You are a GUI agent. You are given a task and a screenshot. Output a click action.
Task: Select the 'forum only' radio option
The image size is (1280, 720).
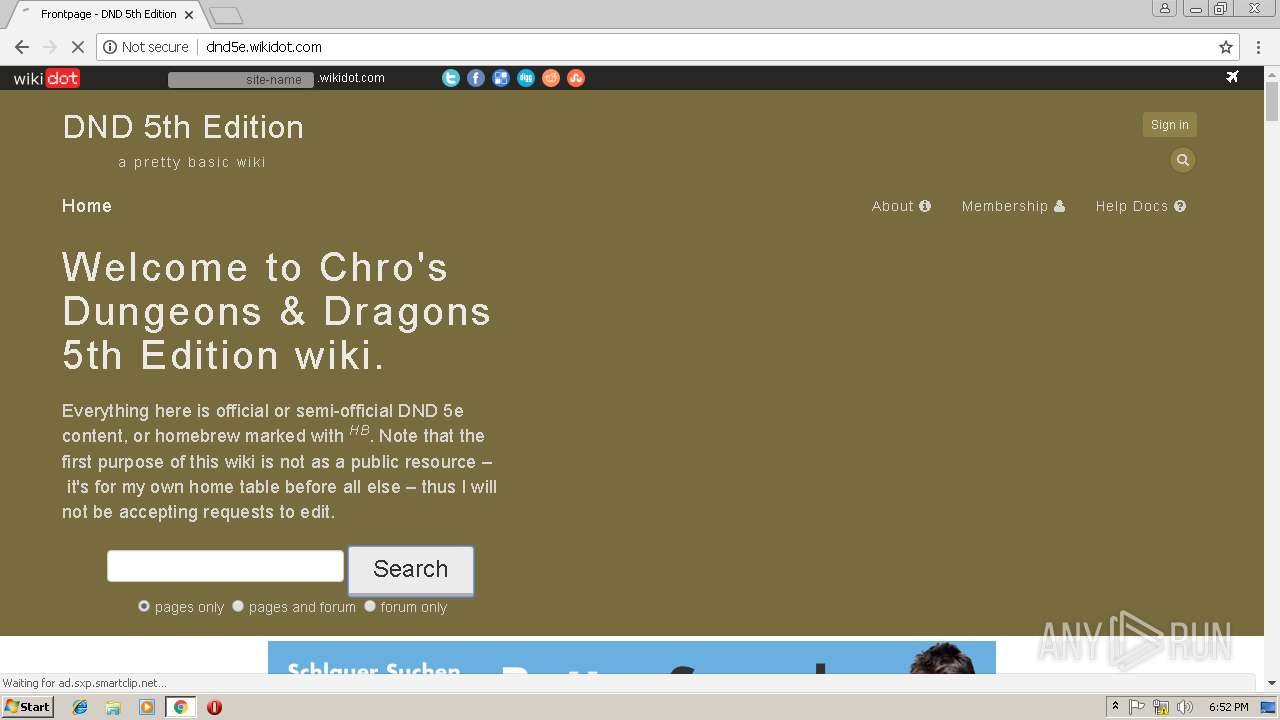(370, 606)
